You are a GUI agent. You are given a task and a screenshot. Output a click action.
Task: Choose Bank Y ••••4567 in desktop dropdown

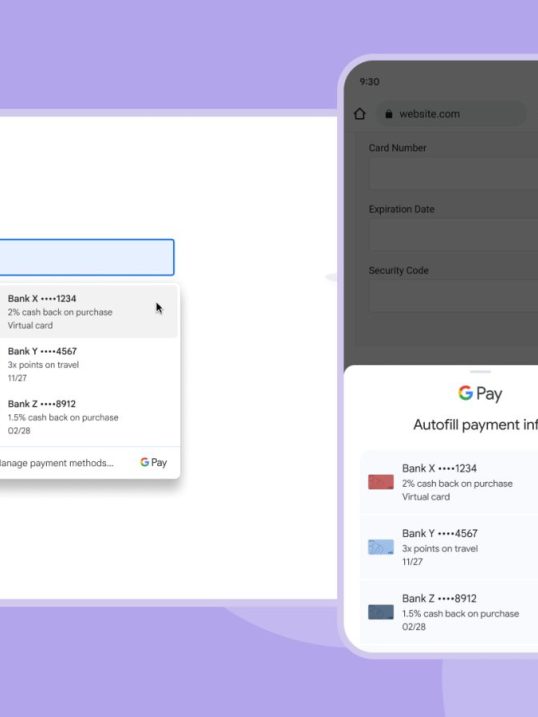(88, 364)
